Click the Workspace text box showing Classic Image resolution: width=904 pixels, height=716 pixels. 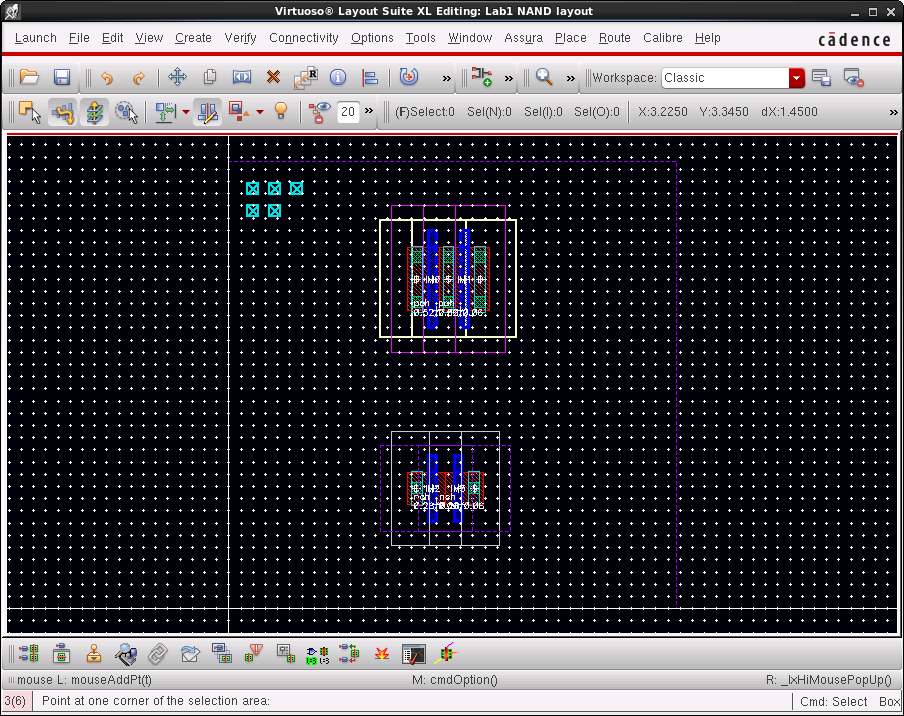[725, 78]
